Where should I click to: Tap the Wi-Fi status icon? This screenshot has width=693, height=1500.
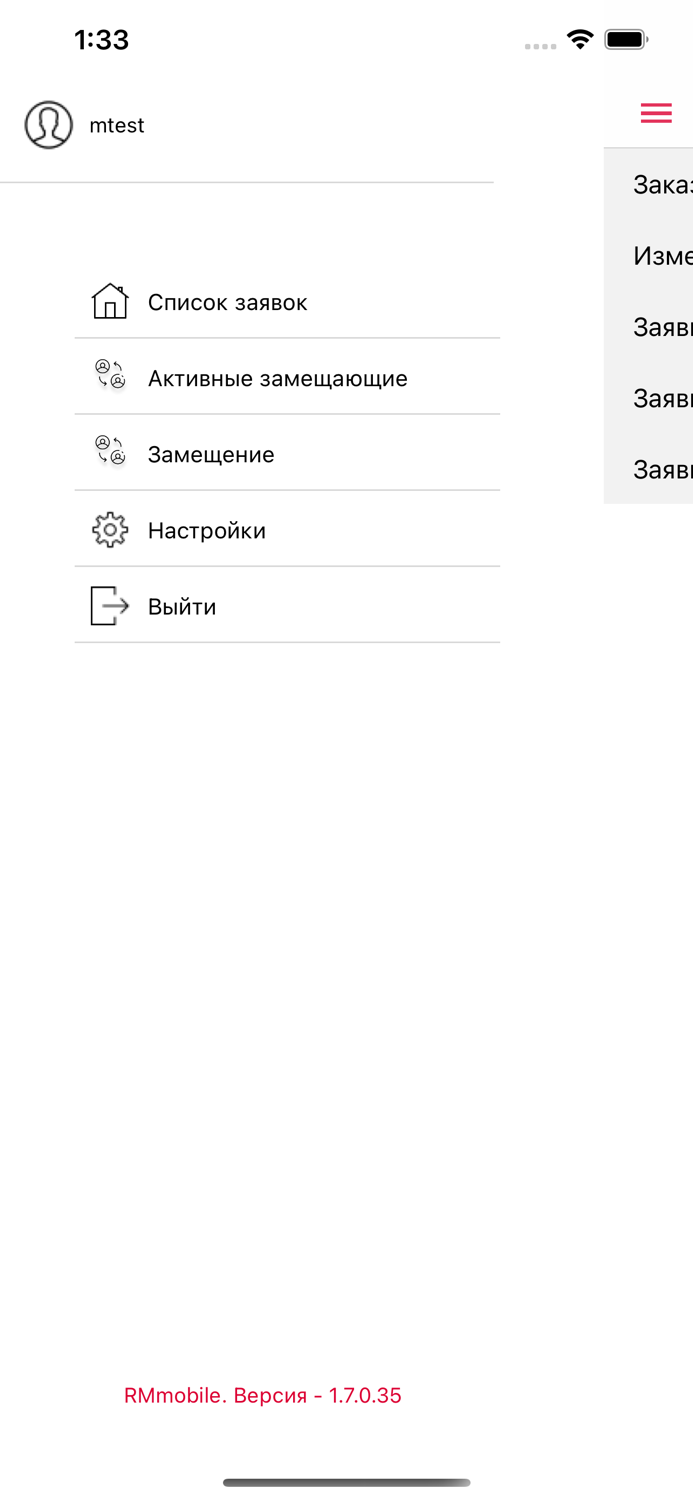580,40
